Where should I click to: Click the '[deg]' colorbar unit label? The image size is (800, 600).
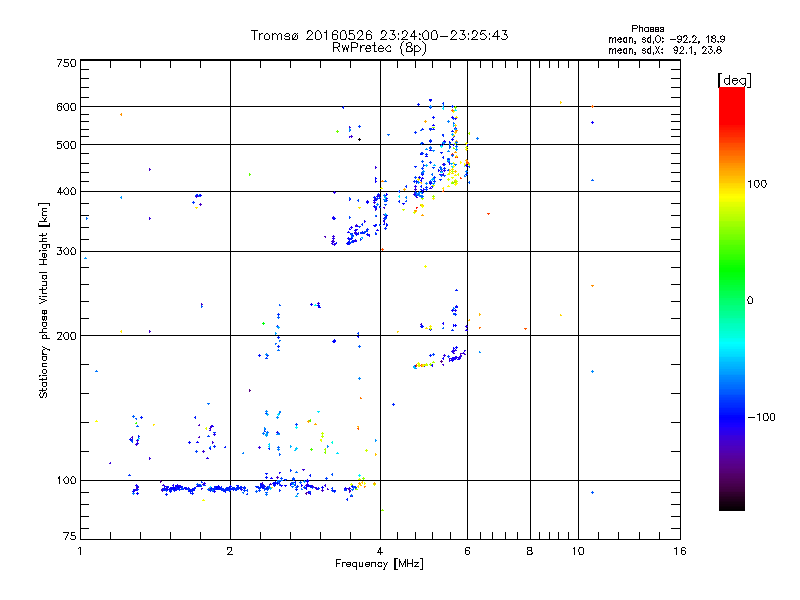734,80
